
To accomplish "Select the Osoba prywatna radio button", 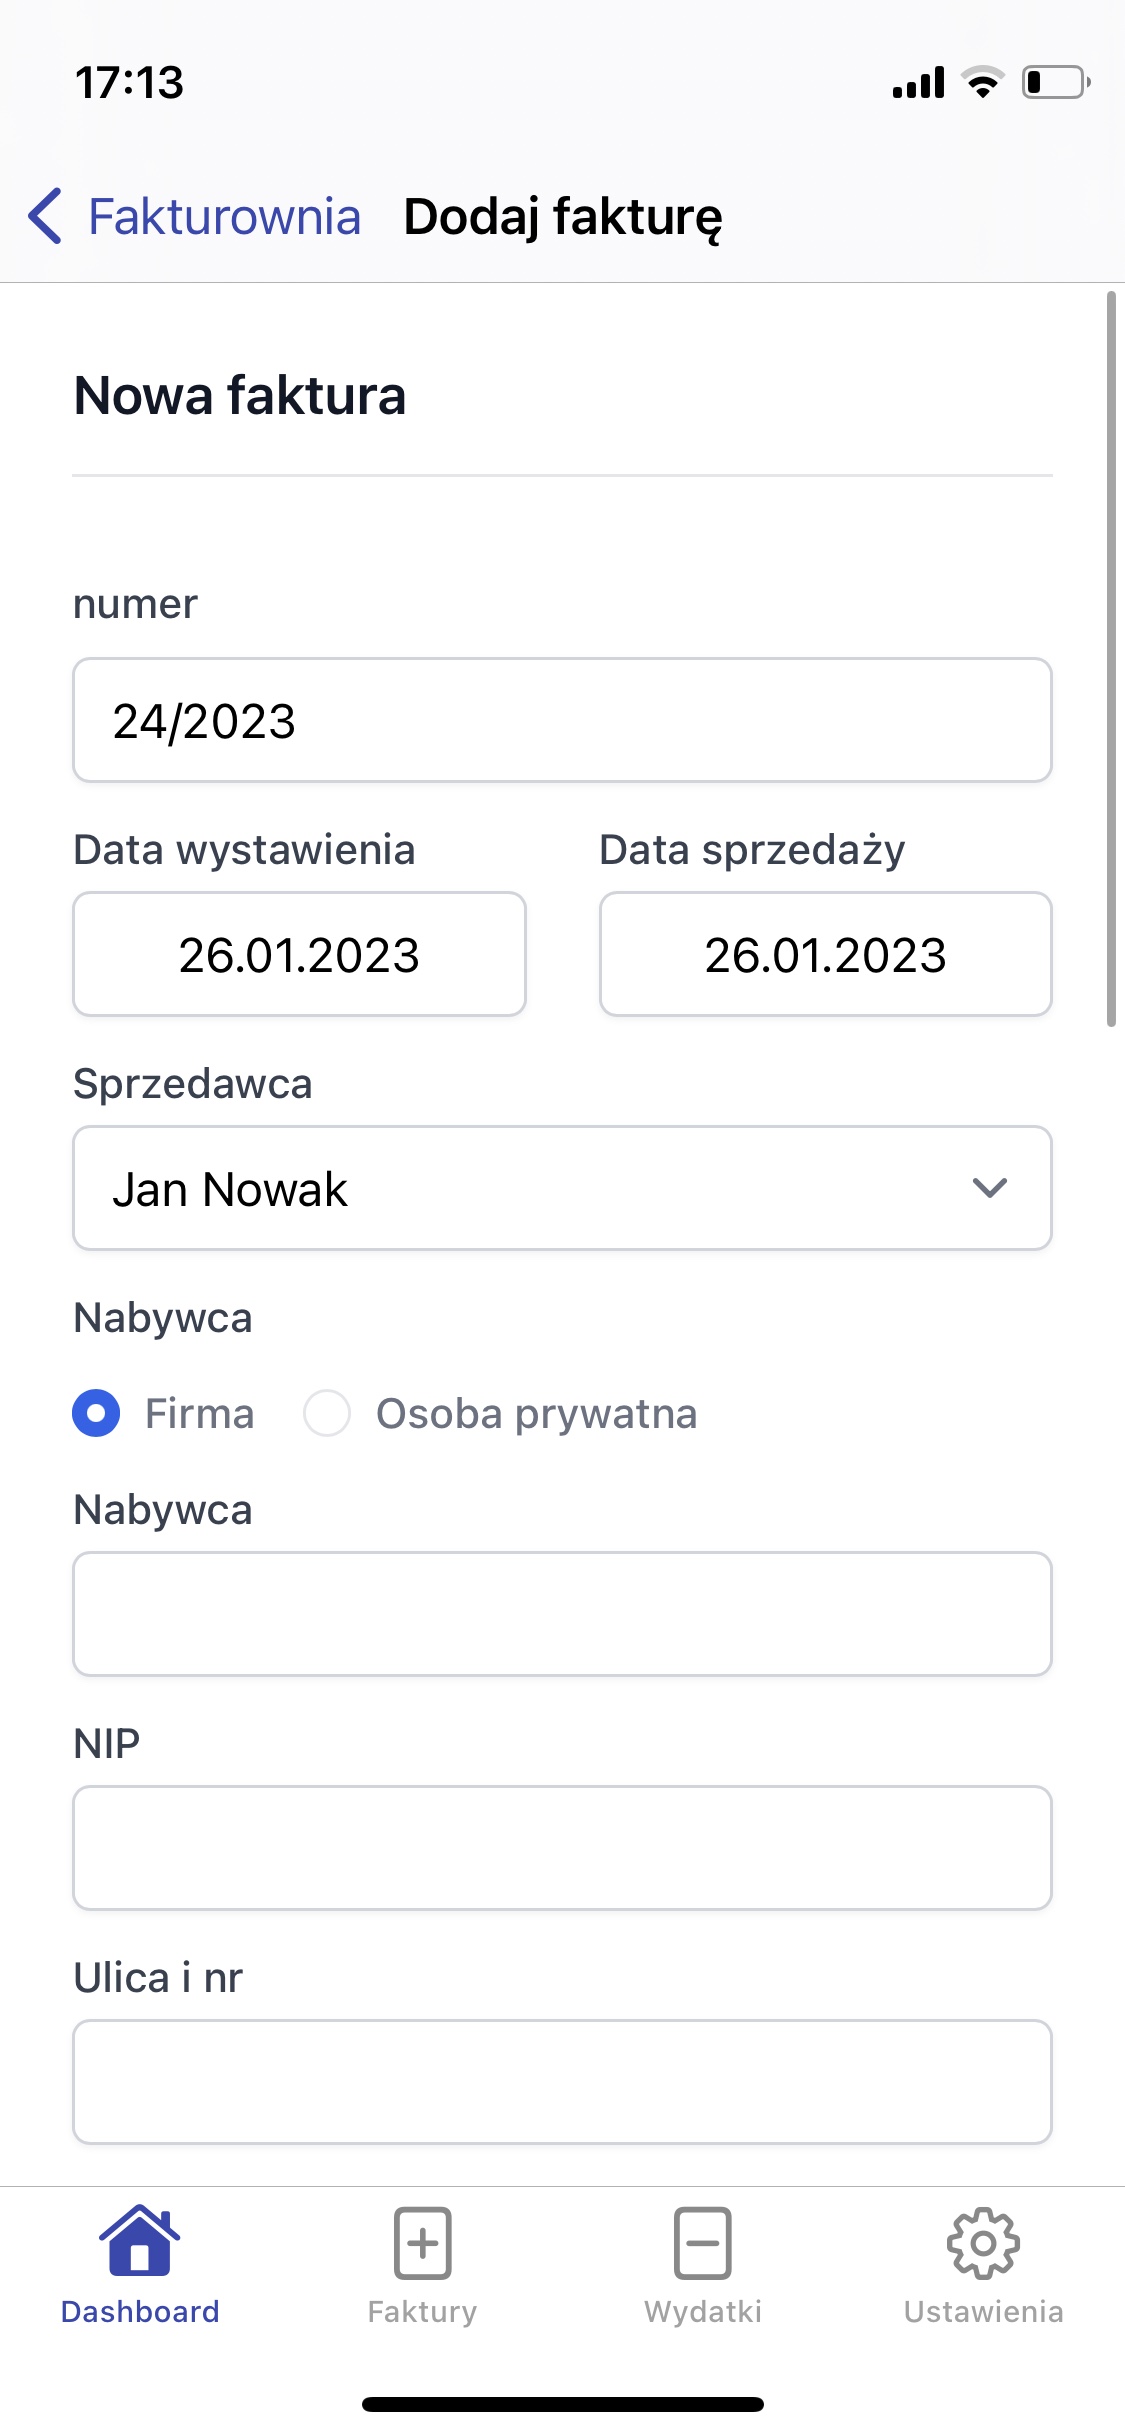I will pyautogui.click(x=327, y=1413).
